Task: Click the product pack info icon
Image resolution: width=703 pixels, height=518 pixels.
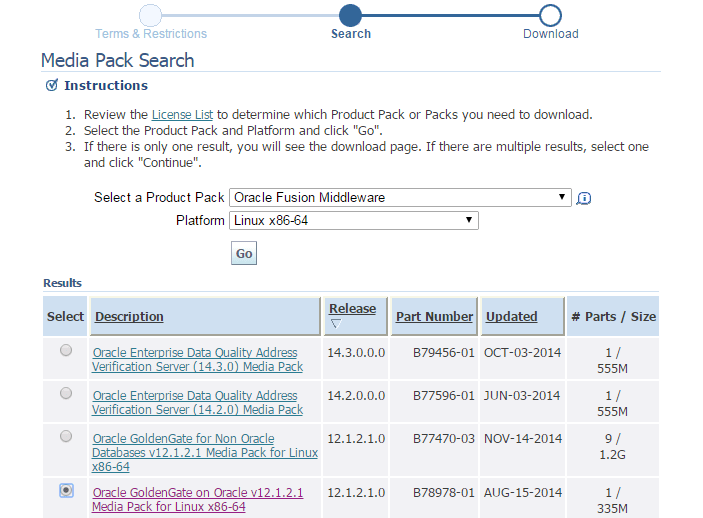Action: pos(583,198)
